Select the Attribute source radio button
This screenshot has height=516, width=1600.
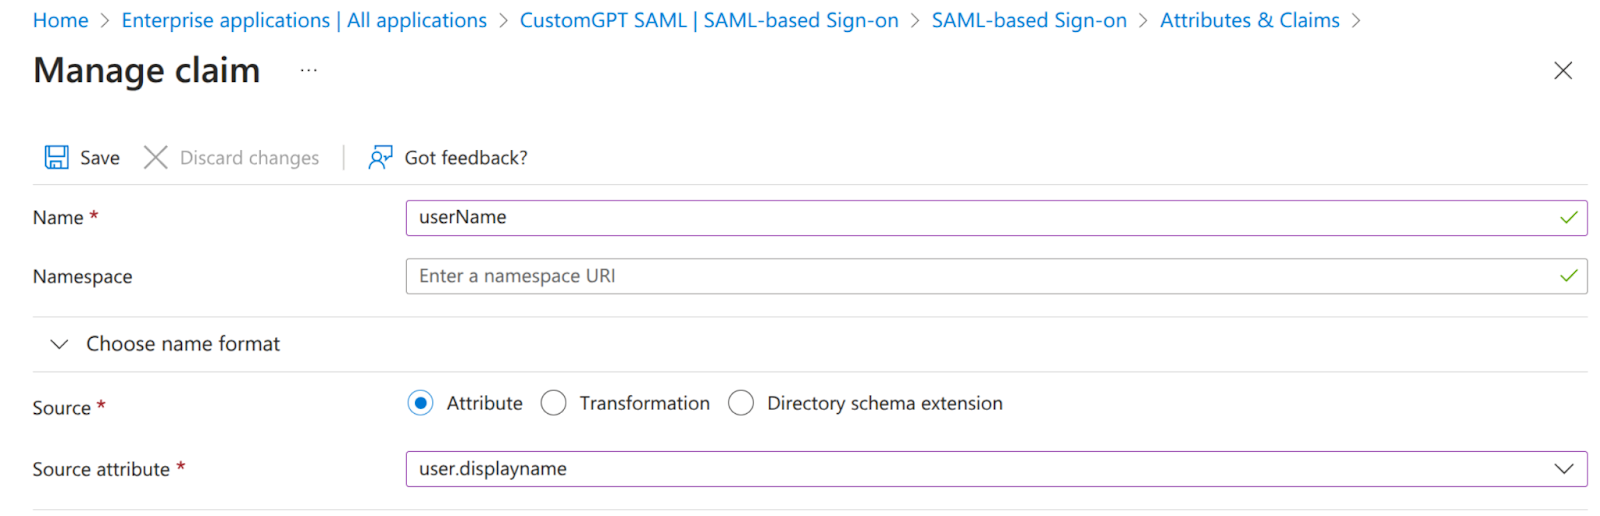click(x=421, y=403)
